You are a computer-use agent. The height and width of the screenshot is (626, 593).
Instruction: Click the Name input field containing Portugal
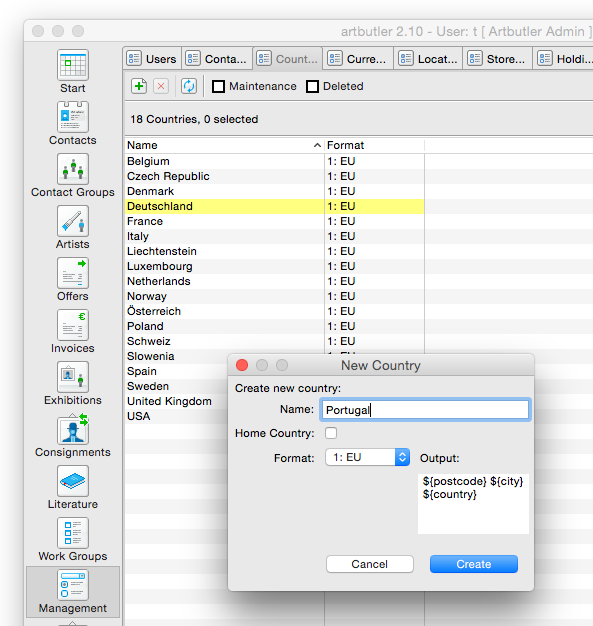[x=425, y=410]
